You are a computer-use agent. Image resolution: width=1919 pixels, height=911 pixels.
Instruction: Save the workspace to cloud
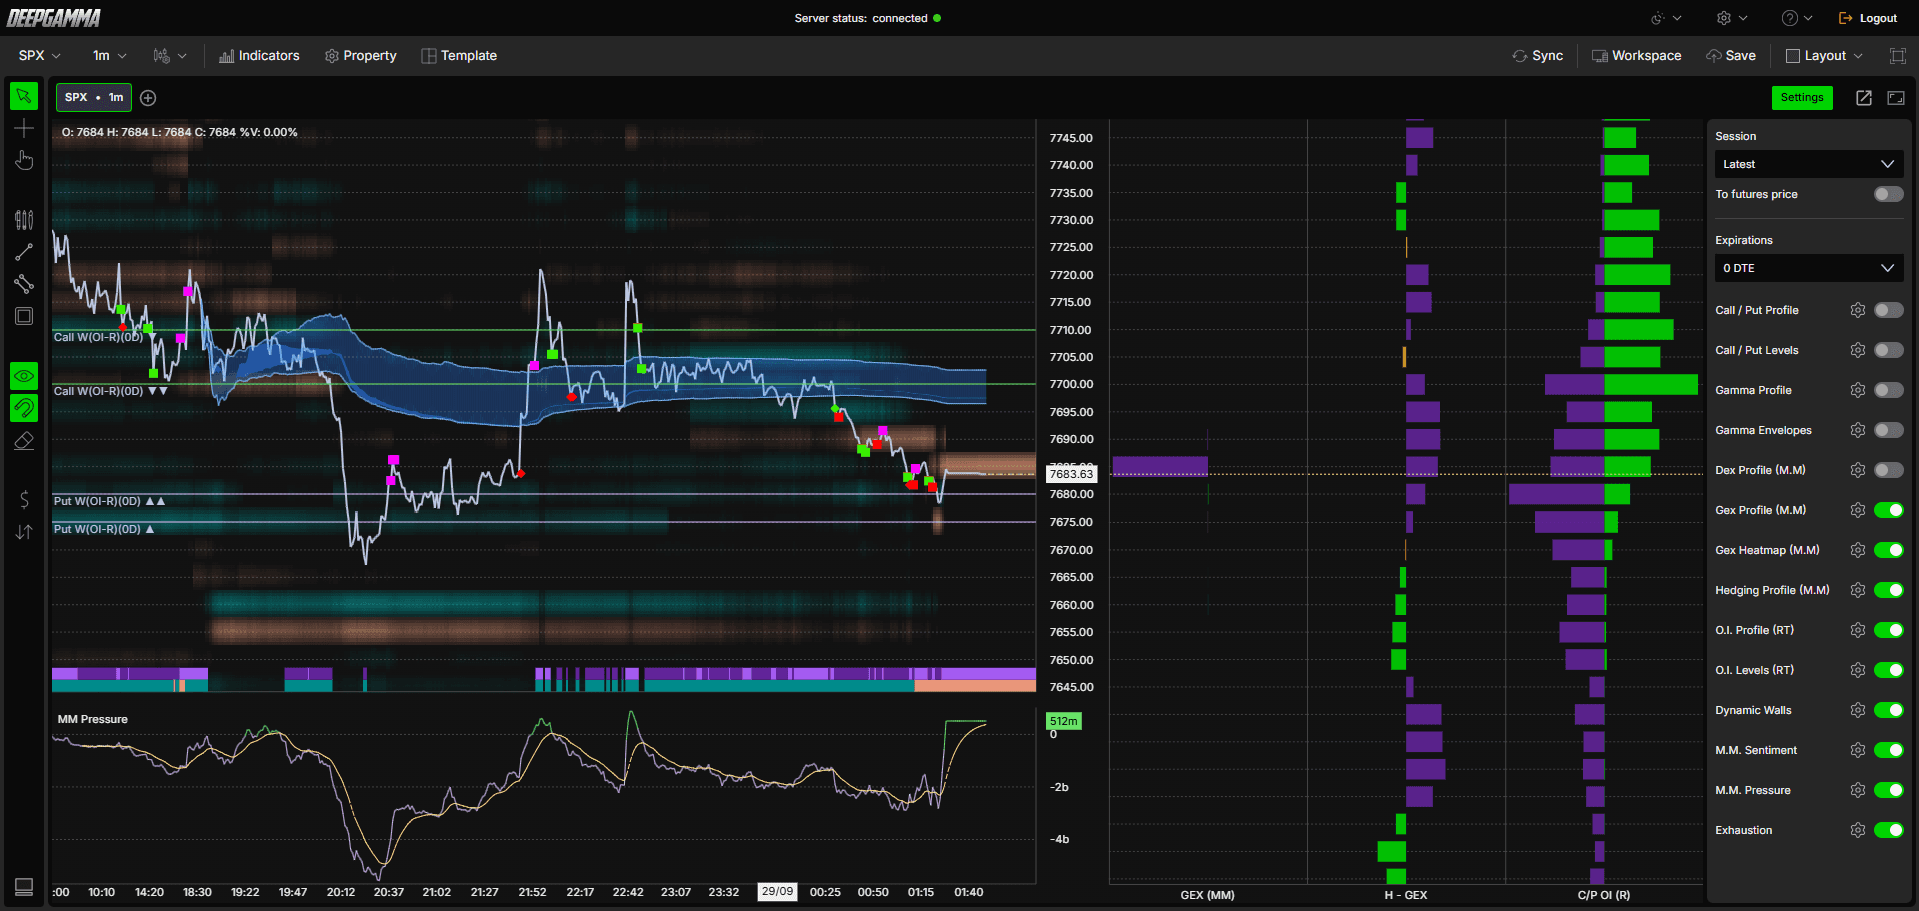click(x=1731, y=56)
